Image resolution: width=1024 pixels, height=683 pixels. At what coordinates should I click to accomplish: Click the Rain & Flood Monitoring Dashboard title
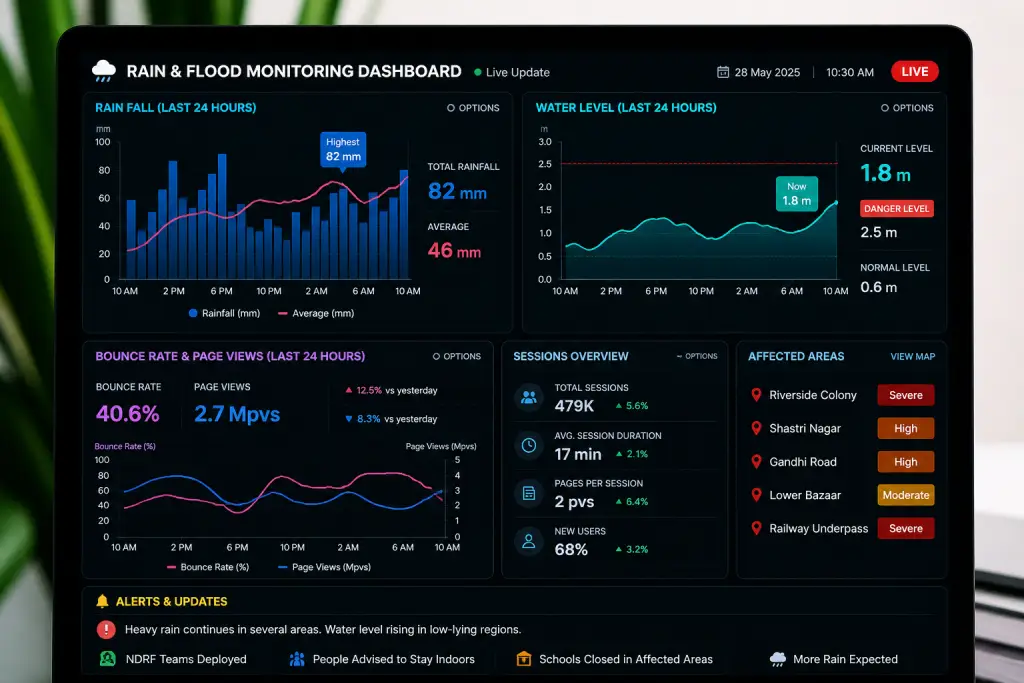tap(294, 71)
